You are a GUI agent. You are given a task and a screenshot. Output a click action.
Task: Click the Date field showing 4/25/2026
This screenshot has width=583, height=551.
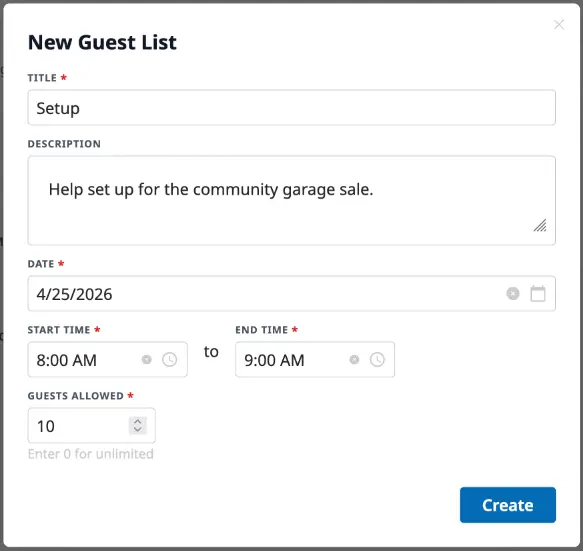(x=292, y=293)
